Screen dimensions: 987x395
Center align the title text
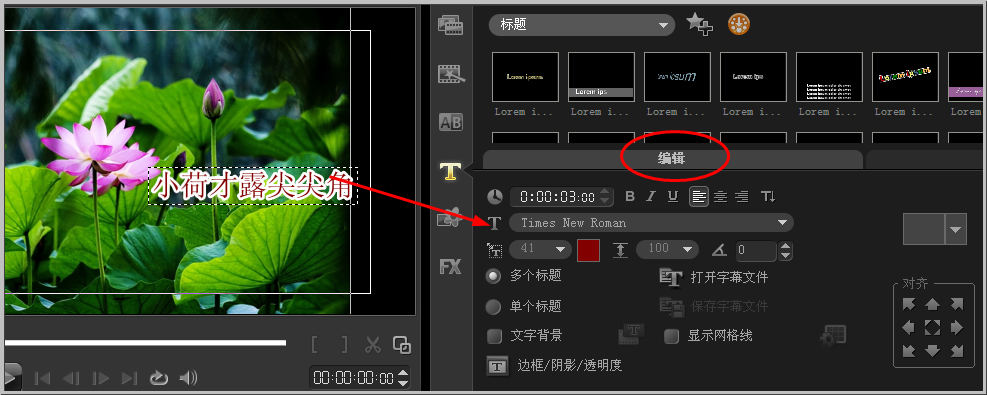tap(721, 197)
